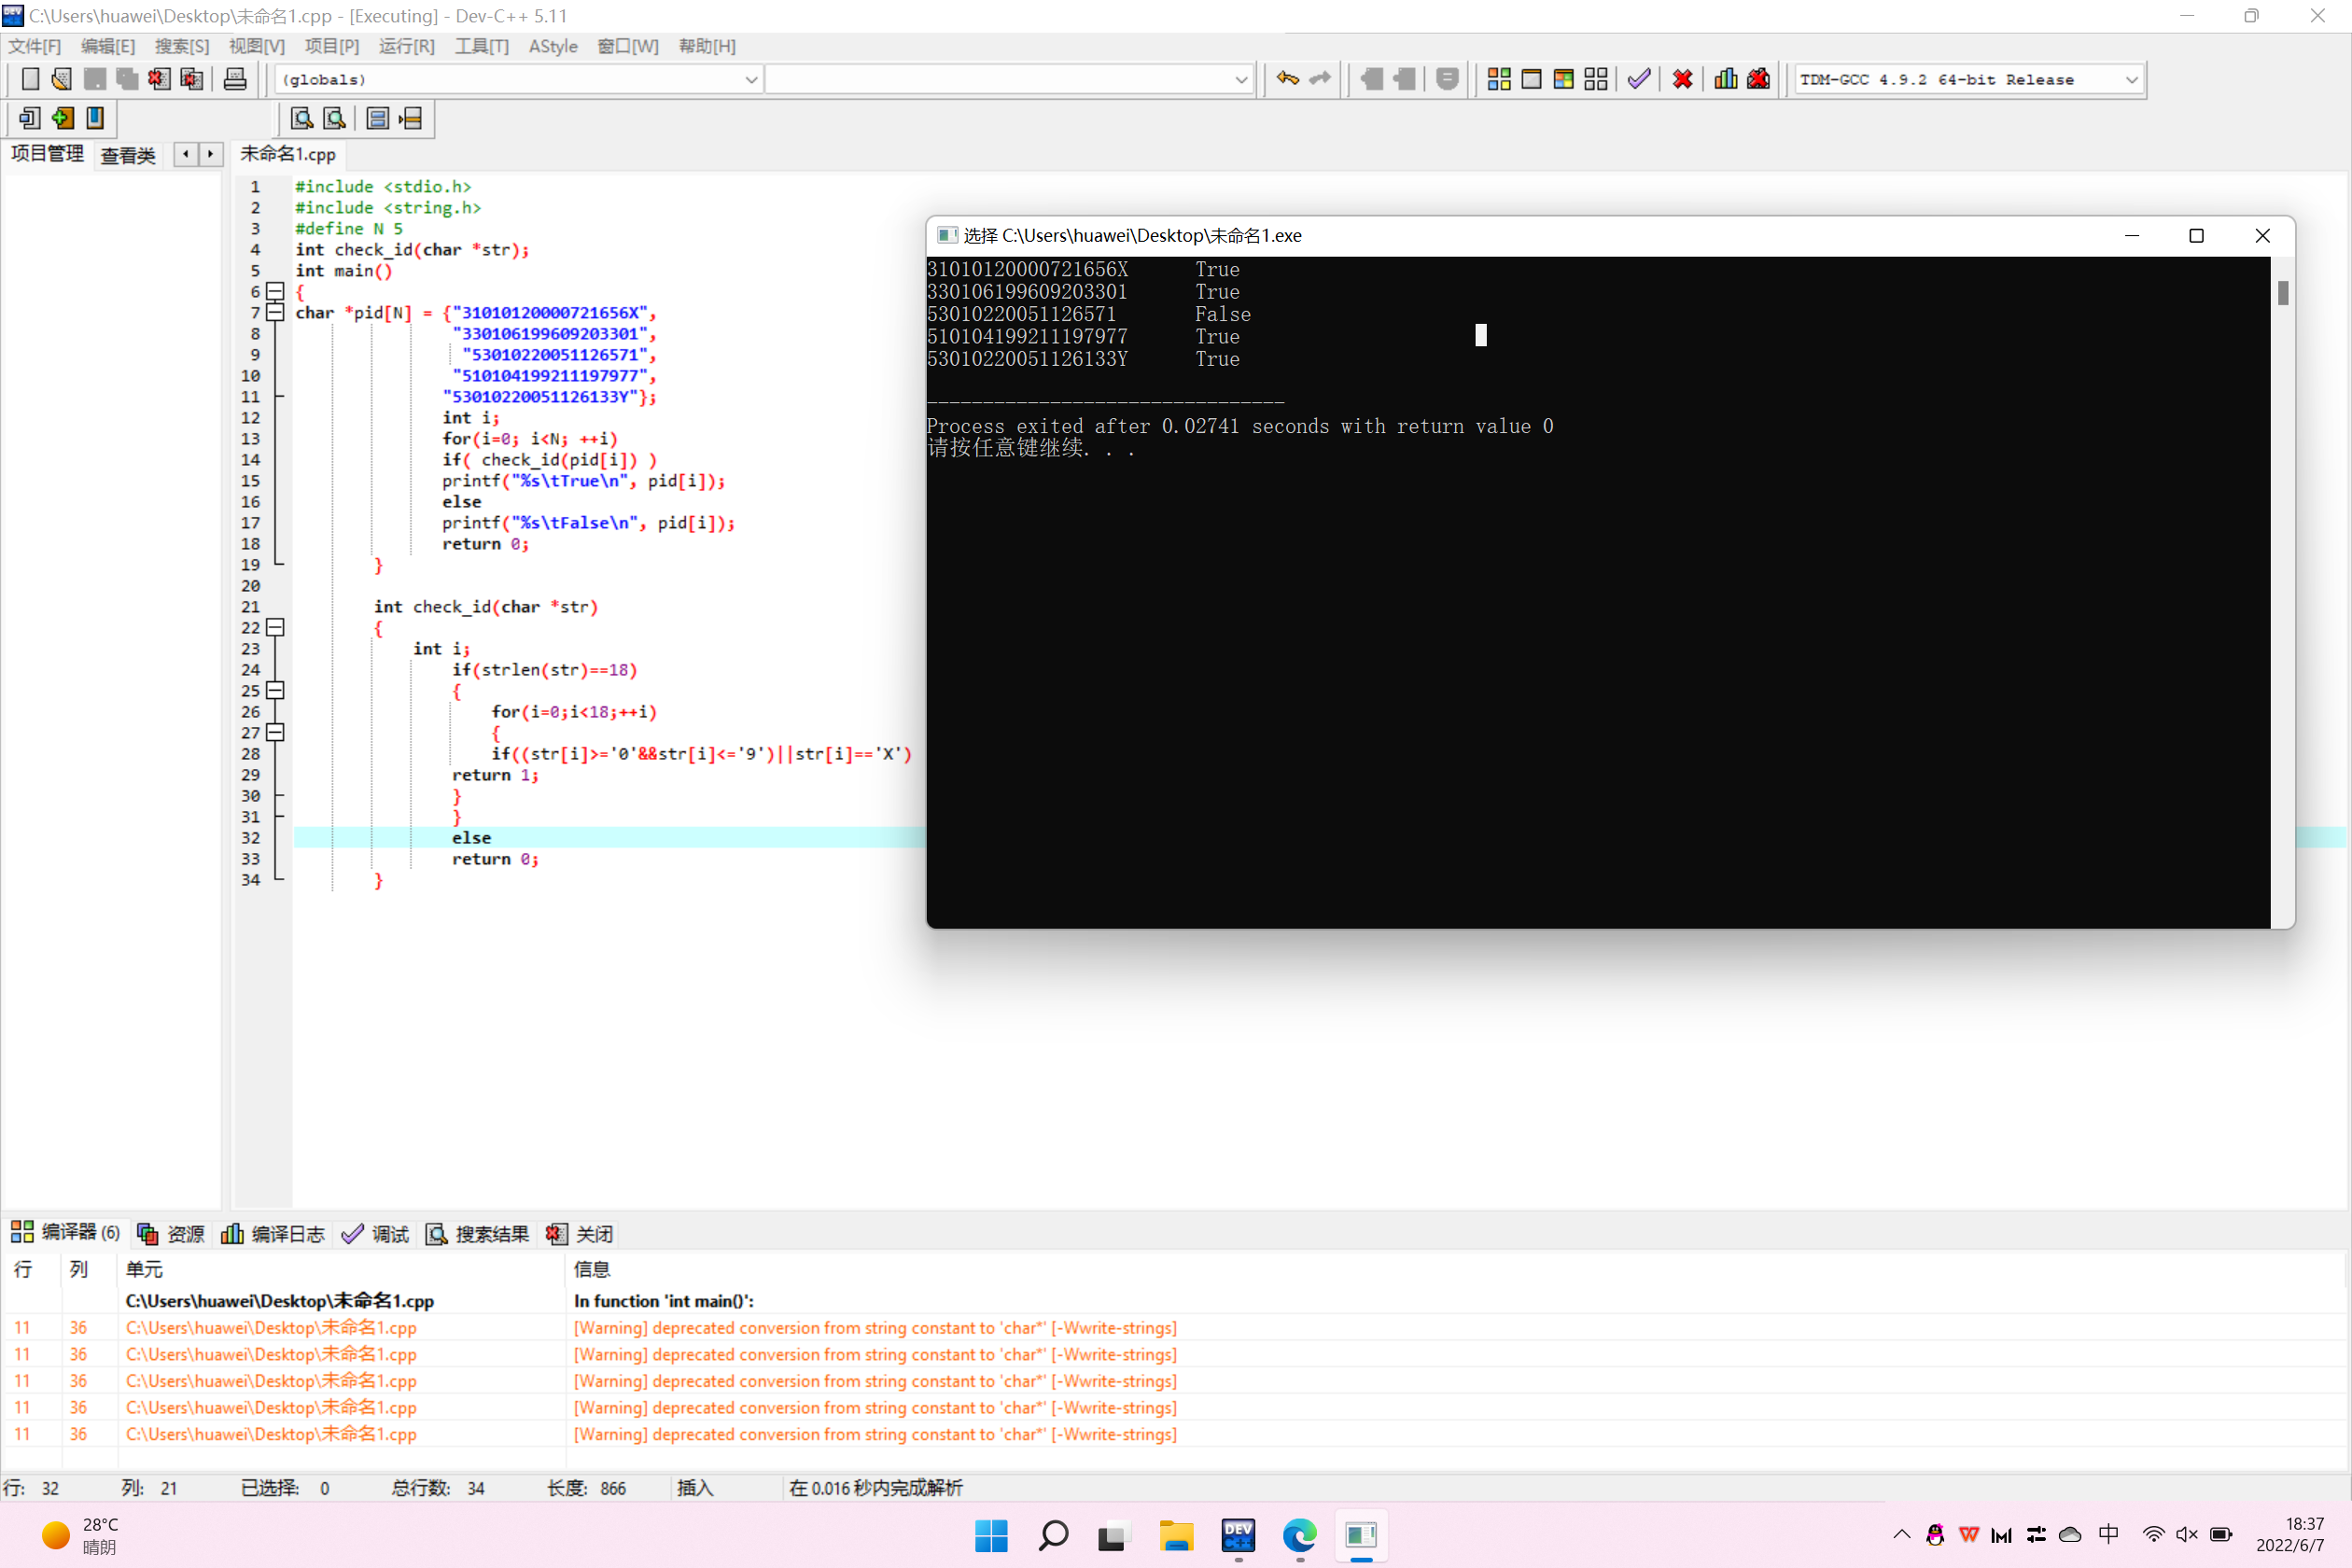Open the (globals) scope dropdown
The height and width of the screenshot is (1568, 2352).
point(751,80)
